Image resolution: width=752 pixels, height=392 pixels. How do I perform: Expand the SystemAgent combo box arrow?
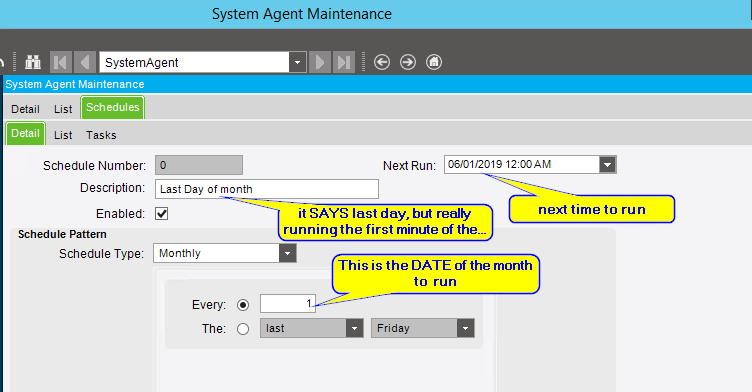(x=297, y=62)
